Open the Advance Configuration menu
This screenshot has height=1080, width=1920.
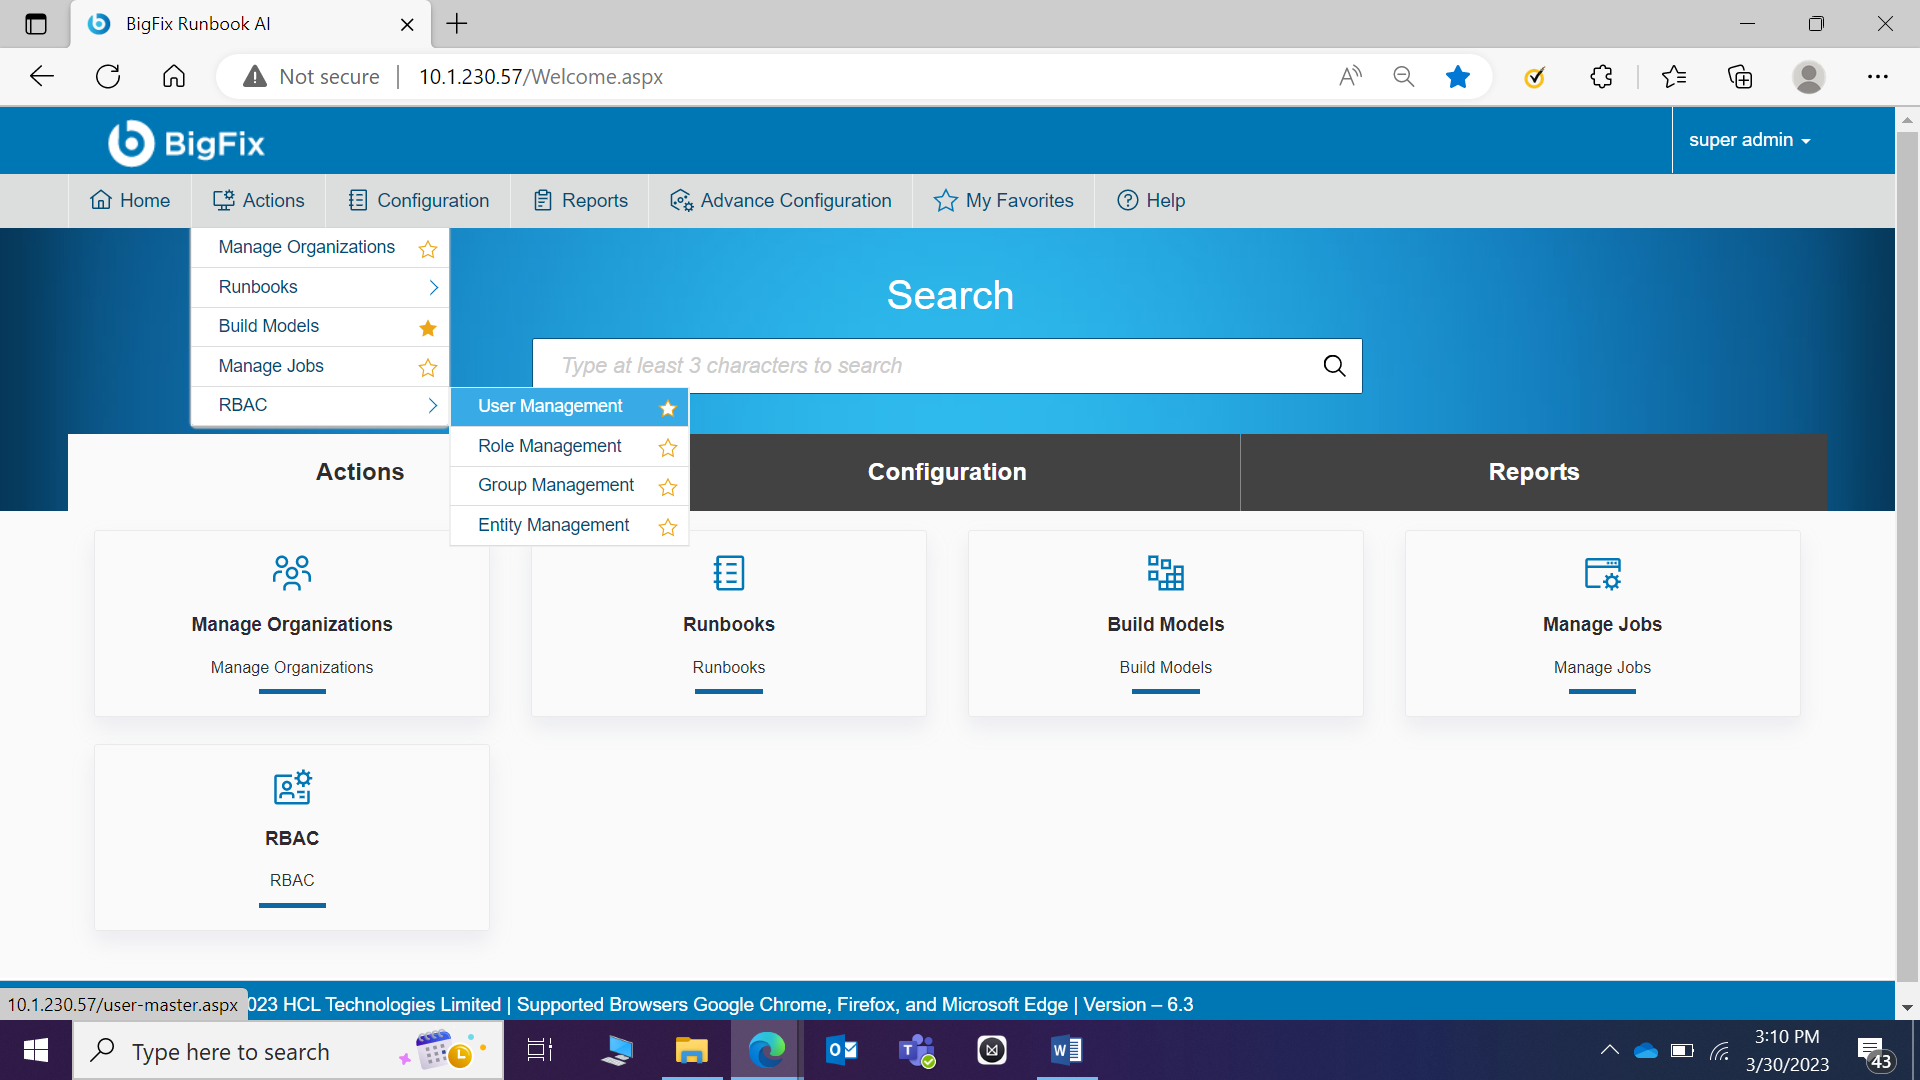coord(781,200)
